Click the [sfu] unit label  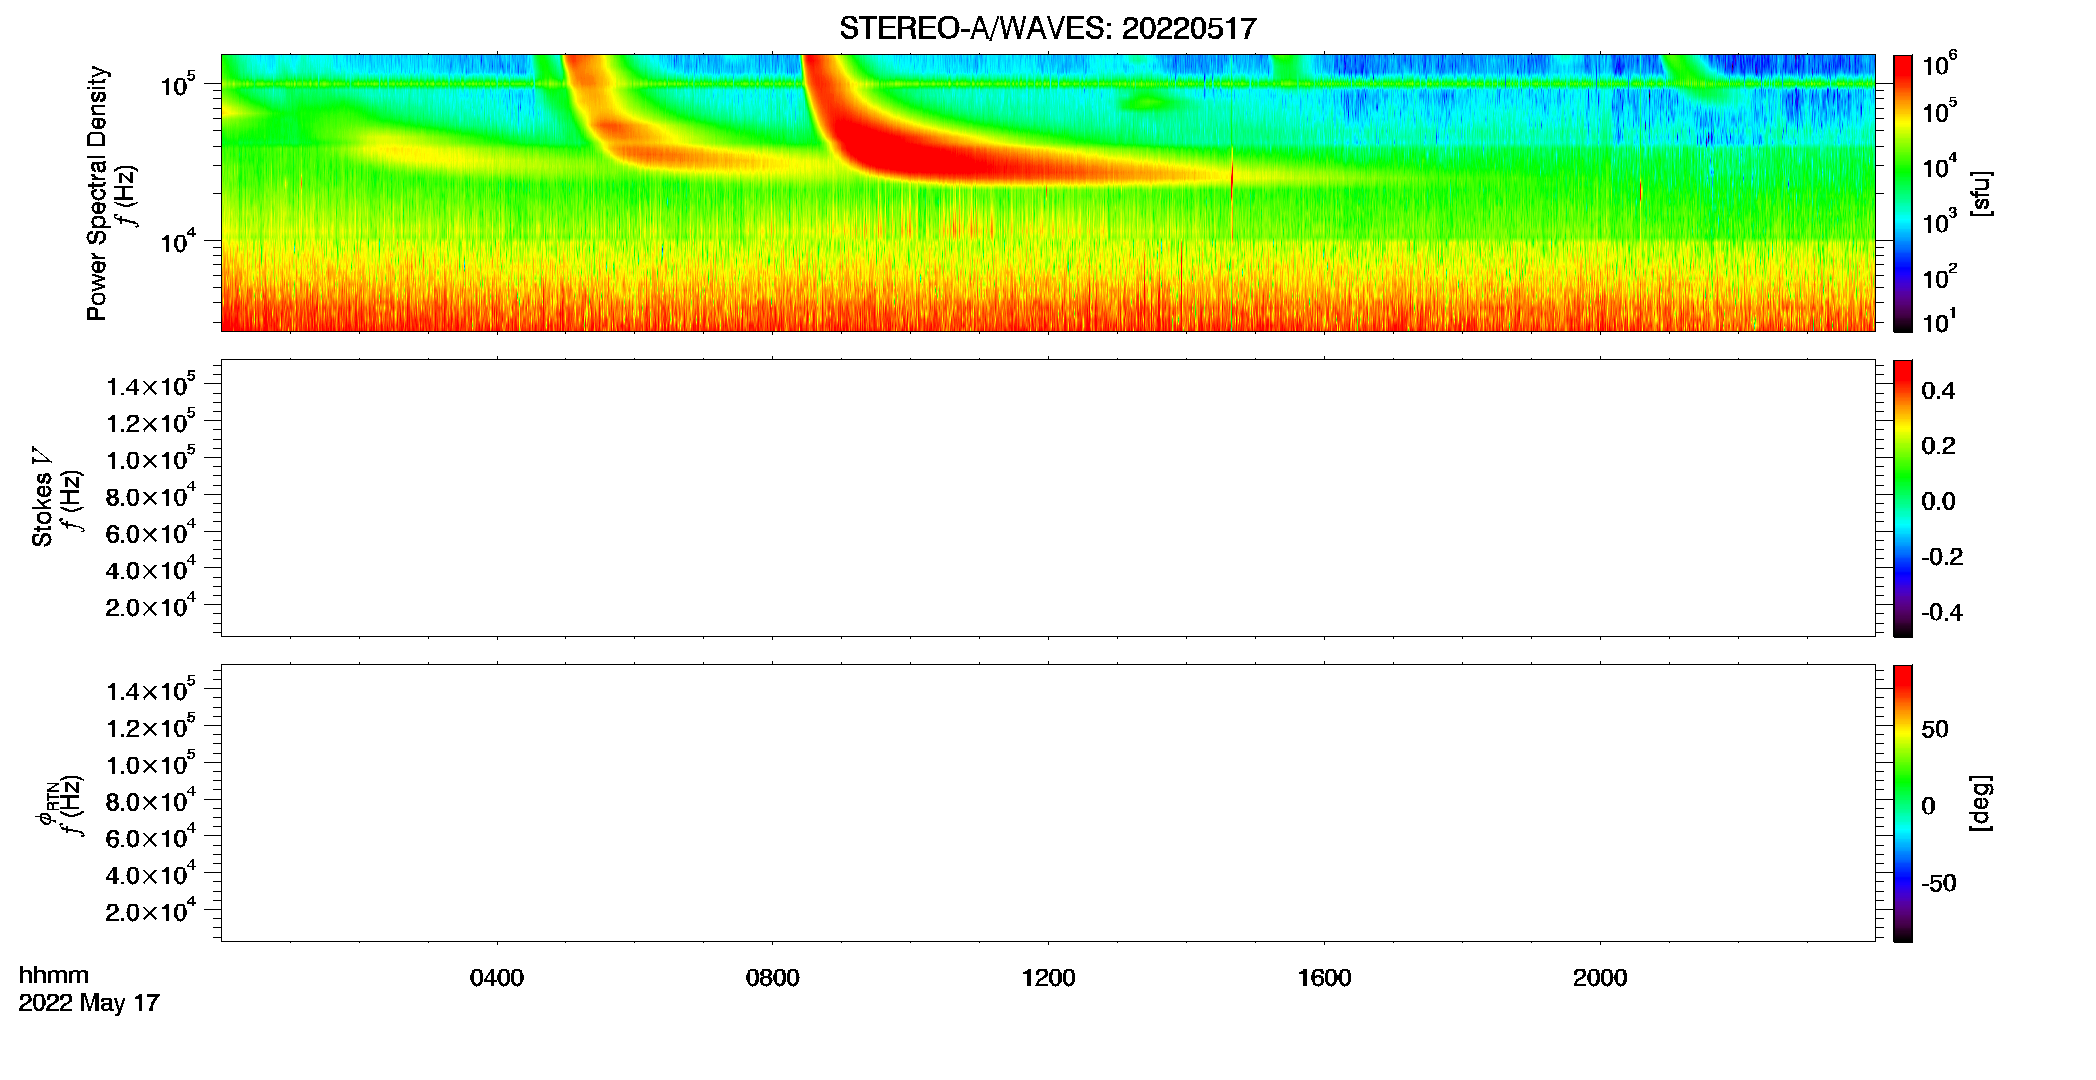click(x=1980, y=193)
